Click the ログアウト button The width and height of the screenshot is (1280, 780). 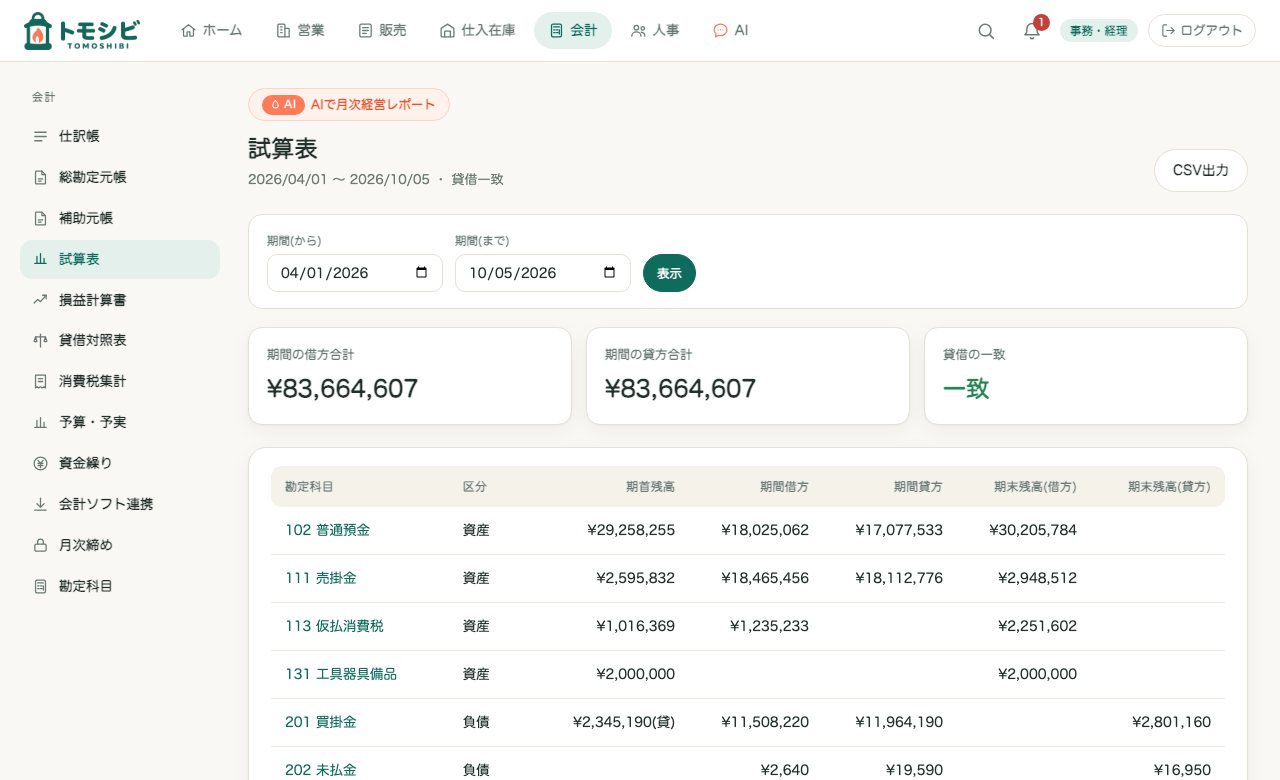(1202, 31)
